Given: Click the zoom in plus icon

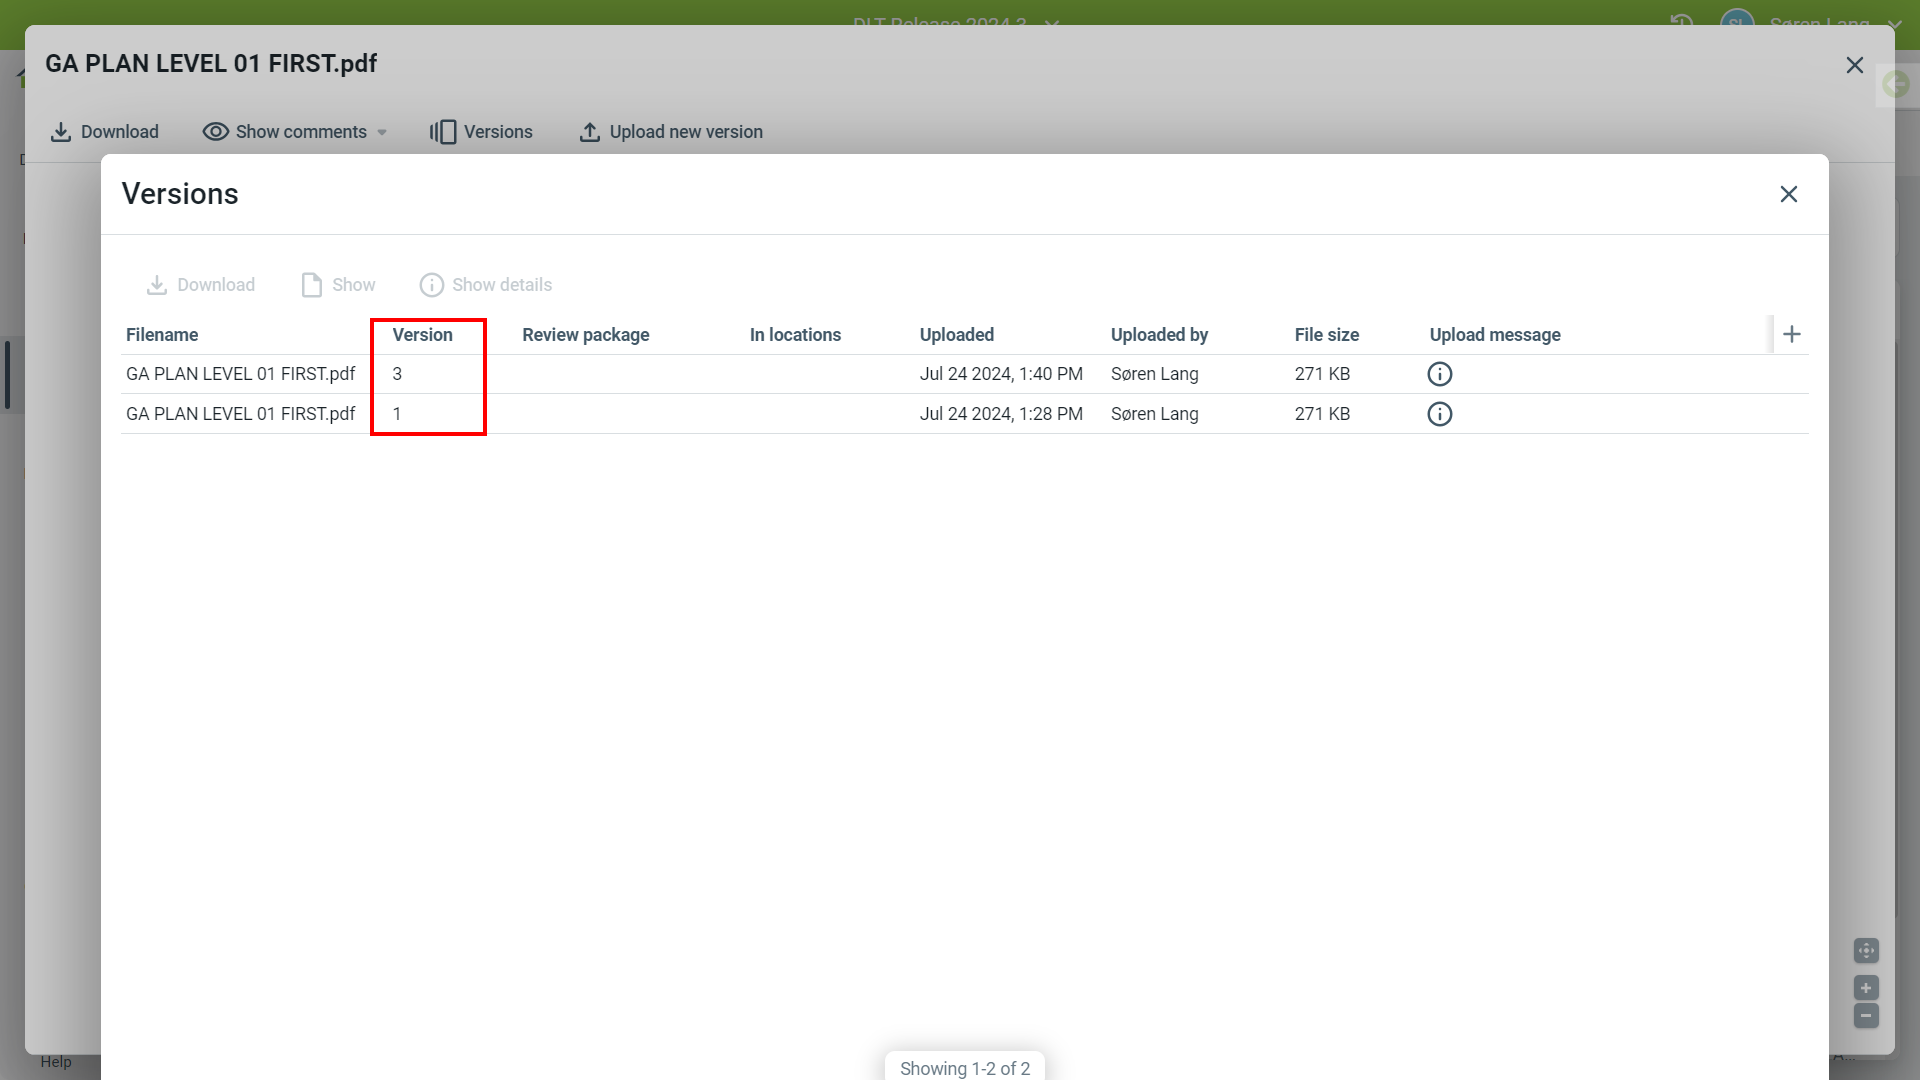Looking at the screenshot, I should (1866, 988).
